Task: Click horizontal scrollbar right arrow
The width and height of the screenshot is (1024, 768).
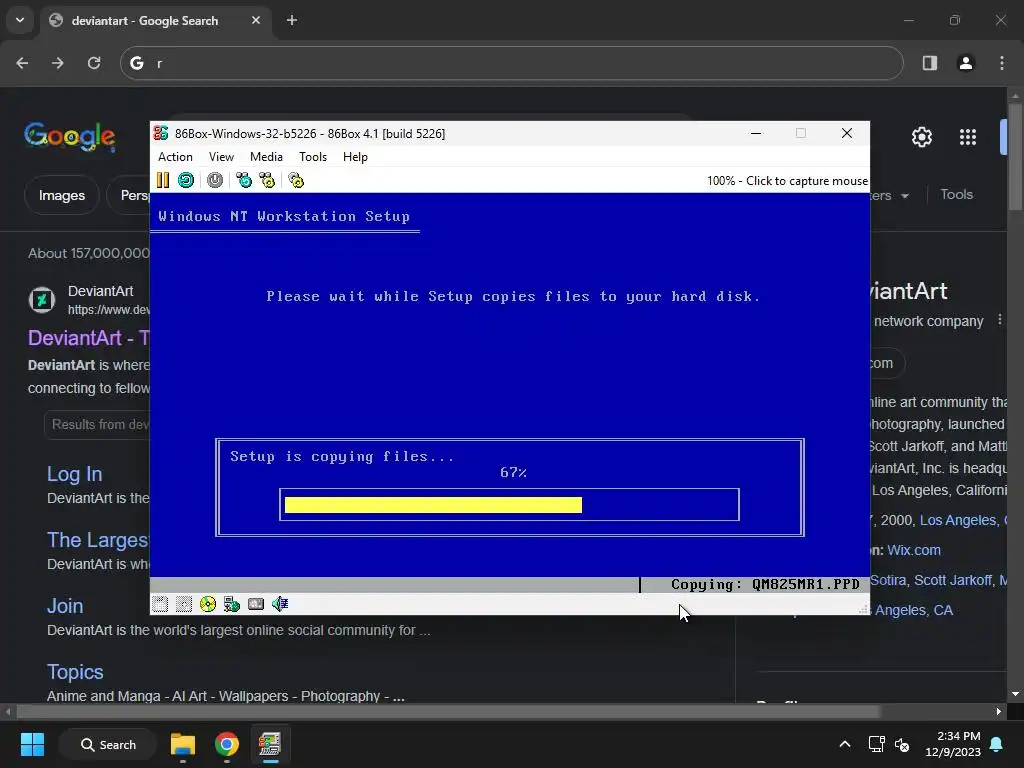Action: point(999,711)
